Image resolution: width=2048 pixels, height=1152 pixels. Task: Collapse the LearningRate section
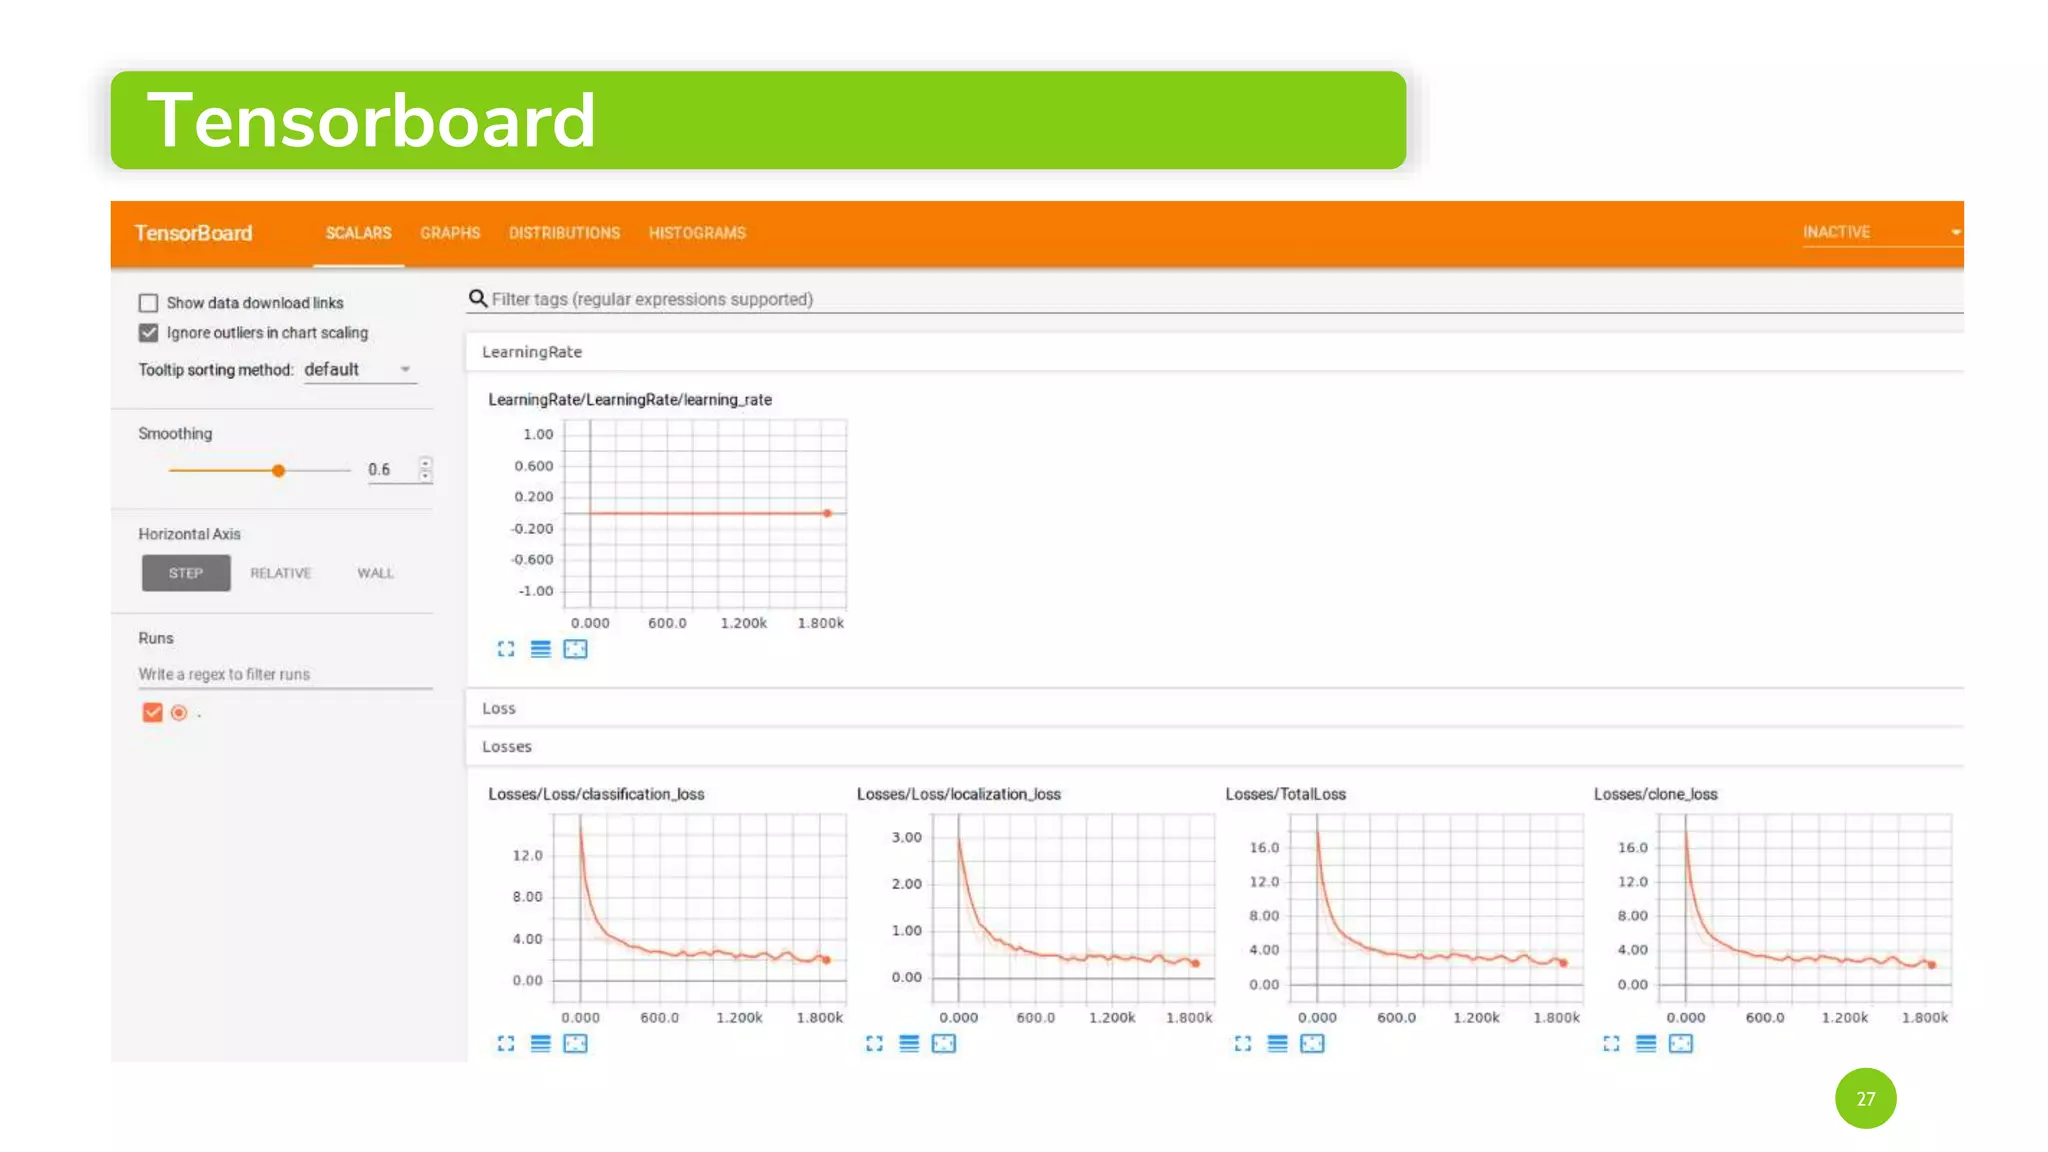1214,352
